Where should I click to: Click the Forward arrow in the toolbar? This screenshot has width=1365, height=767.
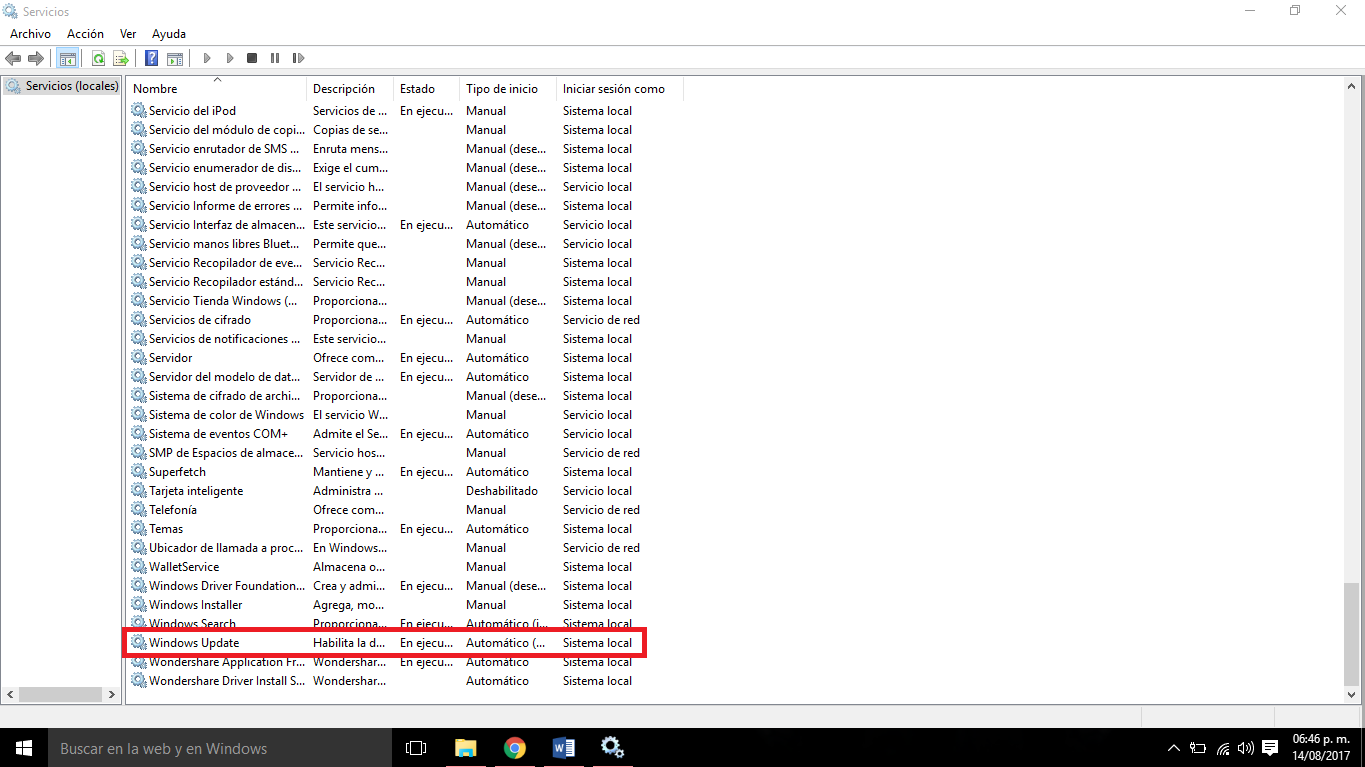(x=36, y=59)
